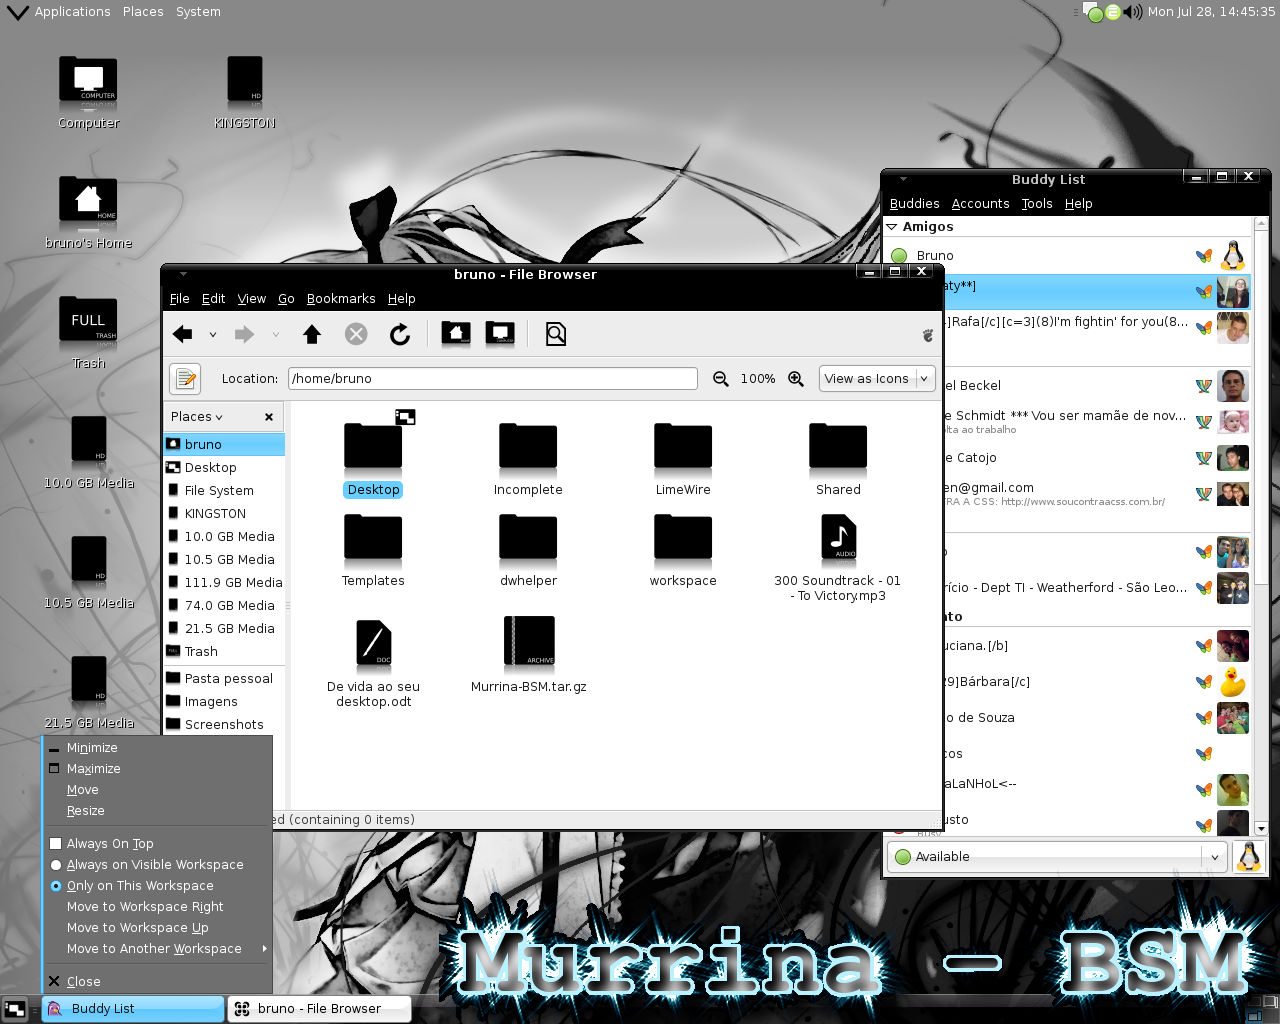This screenshot has width=1280, height=1024.
Task: Select the LimeWire folder
Action: pyautogui.click(x=683, y=459)
